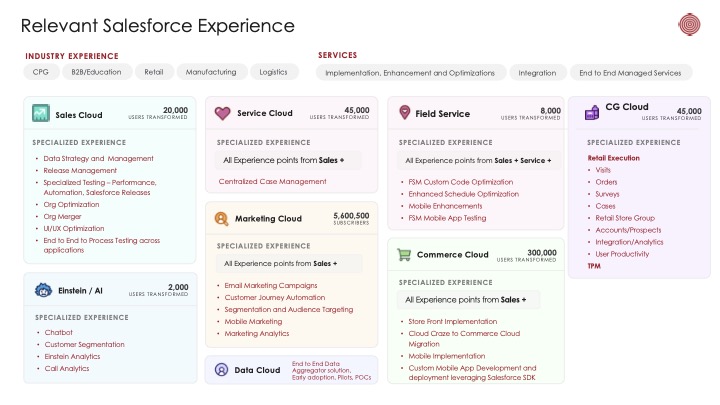
Task: Click the Centralized Case Management text
Action: (x=272, y=182)
